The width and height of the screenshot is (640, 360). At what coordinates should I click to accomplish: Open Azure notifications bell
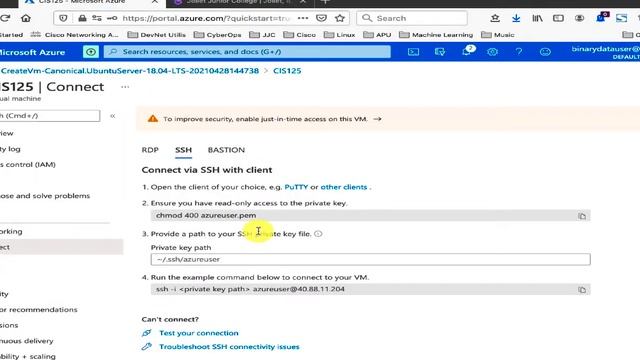click(x=467, y=51)
